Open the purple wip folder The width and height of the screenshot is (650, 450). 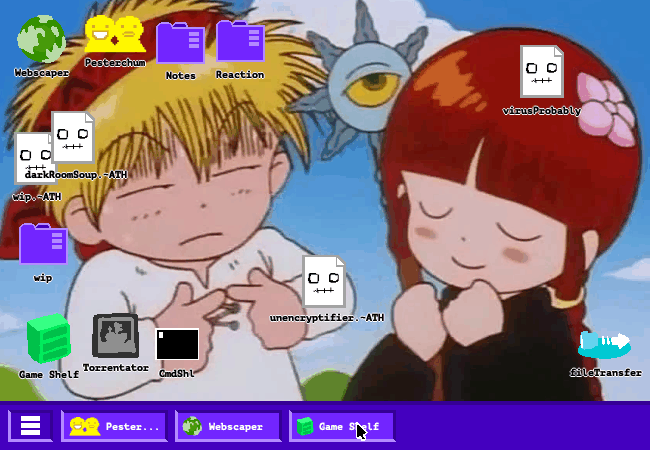43,245
